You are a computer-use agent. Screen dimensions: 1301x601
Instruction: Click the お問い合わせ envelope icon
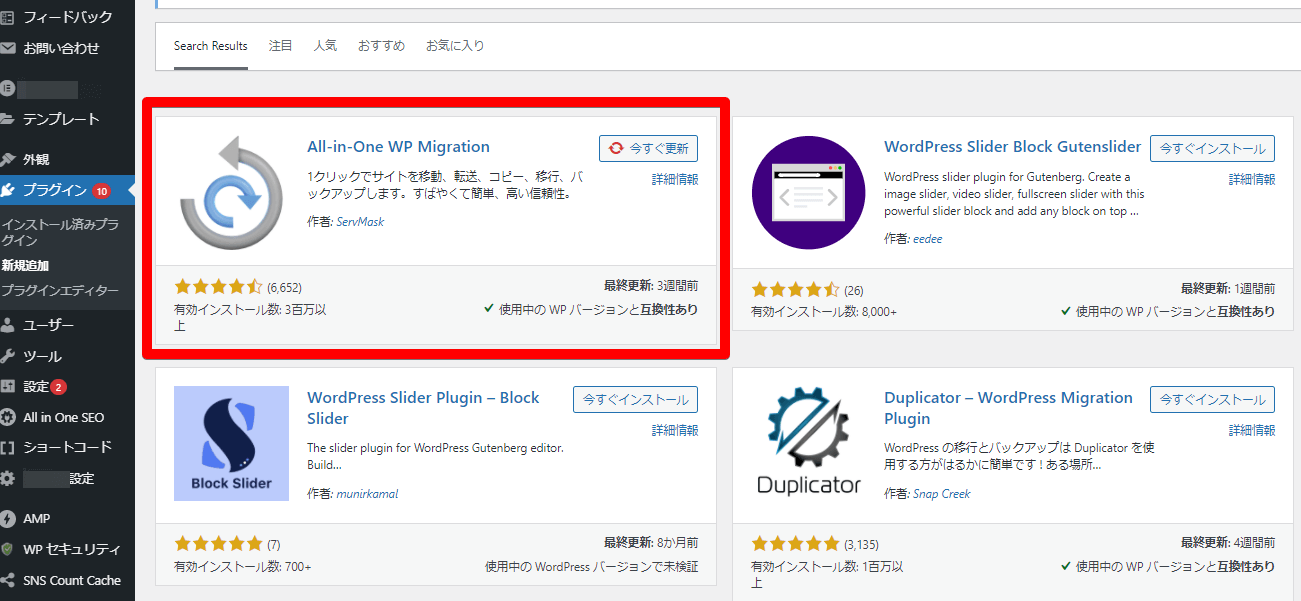coord(8,48)
